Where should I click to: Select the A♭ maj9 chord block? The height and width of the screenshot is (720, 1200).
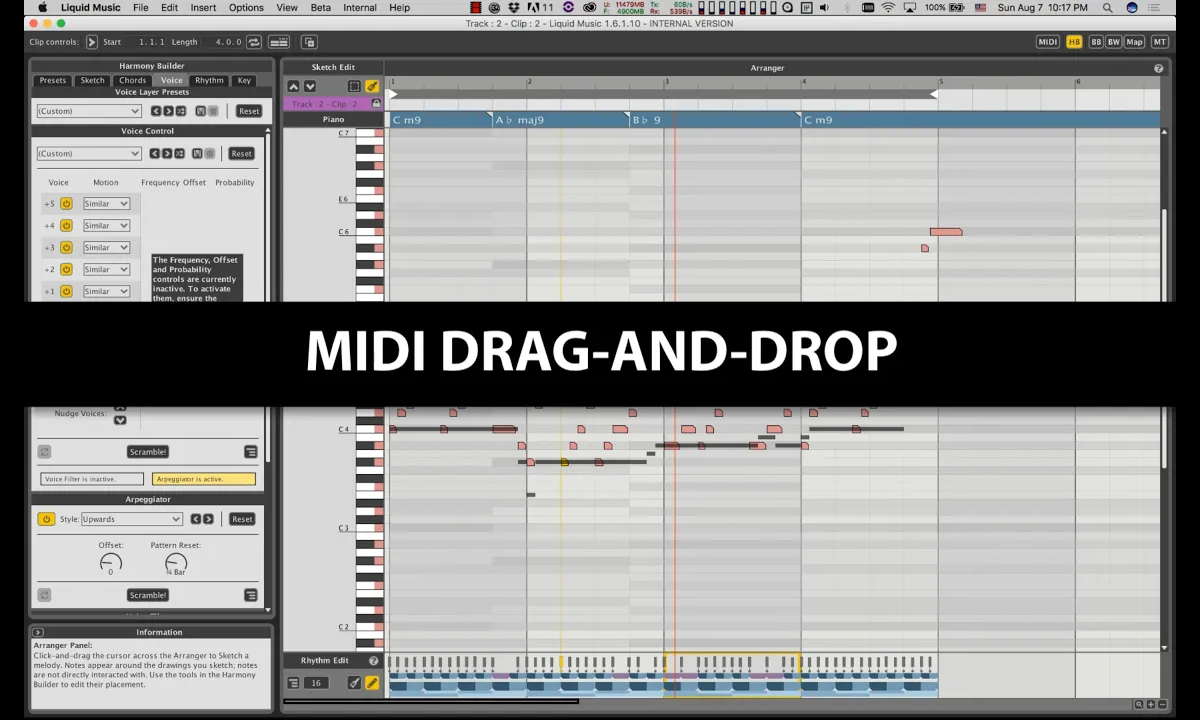pos(561,120)
